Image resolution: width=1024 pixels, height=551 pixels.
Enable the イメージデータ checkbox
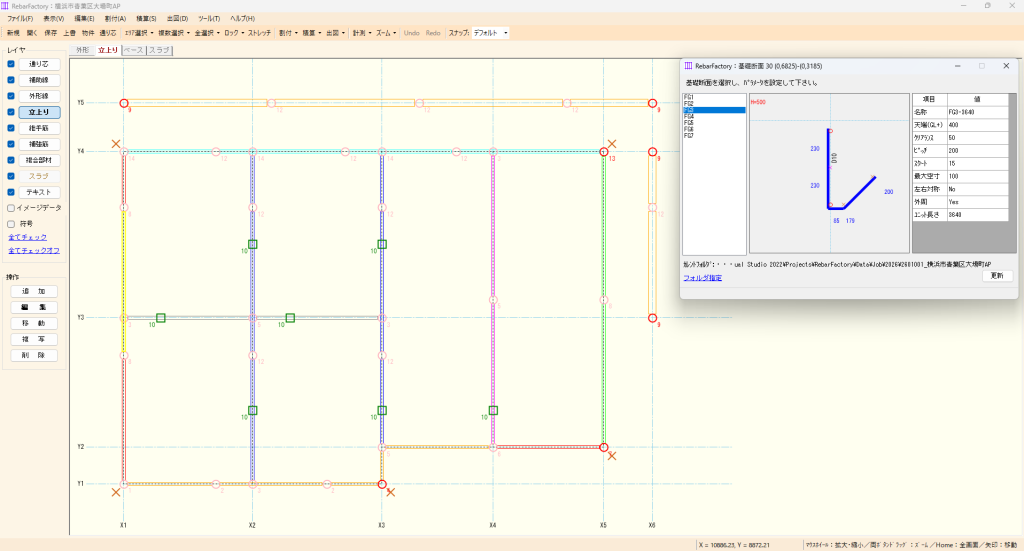(11, 208)
